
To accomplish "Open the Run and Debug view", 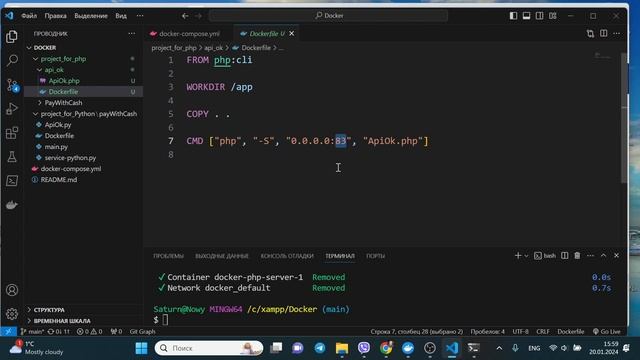I will point(12,109).
